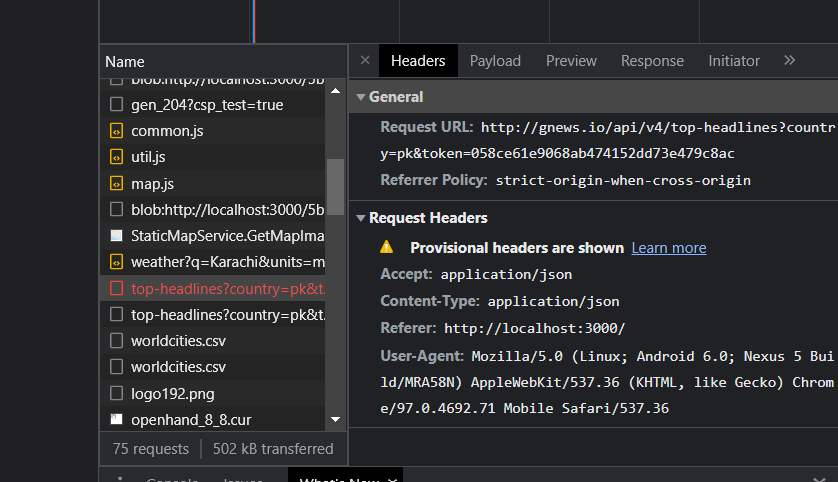Select the blob:http://localhost:3000/5b request row
Screen dimensions: 838x482
[x=213, y=209]
